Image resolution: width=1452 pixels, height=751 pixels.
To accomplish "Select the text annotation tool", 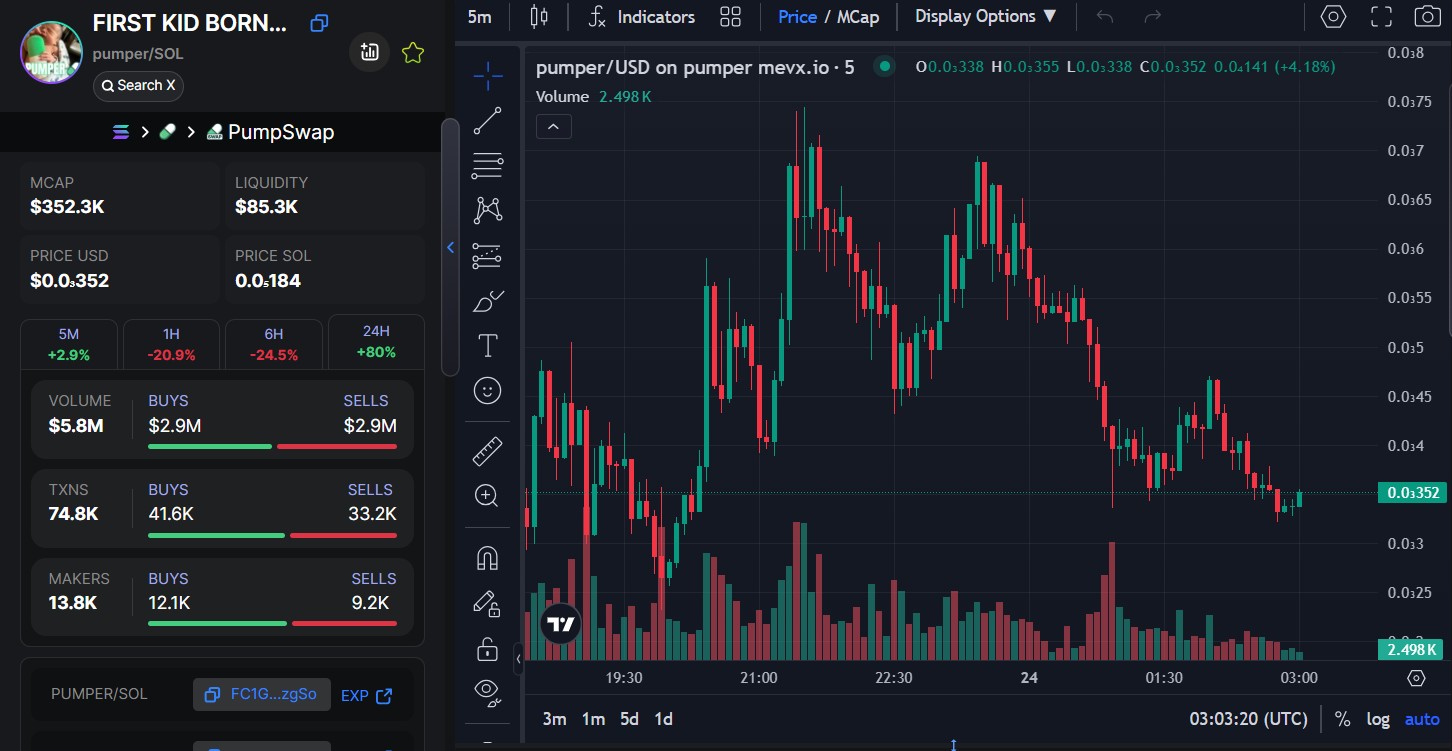I will [488, 346].
